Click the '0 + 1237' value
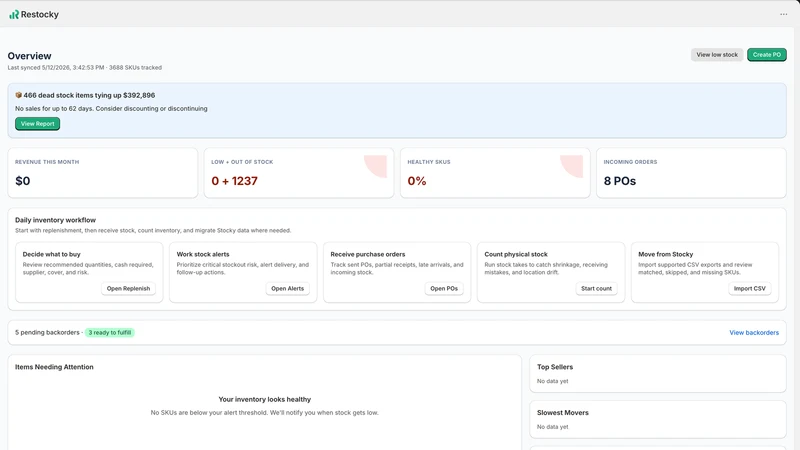Viewport: 800px width, 450px height. 234,181
